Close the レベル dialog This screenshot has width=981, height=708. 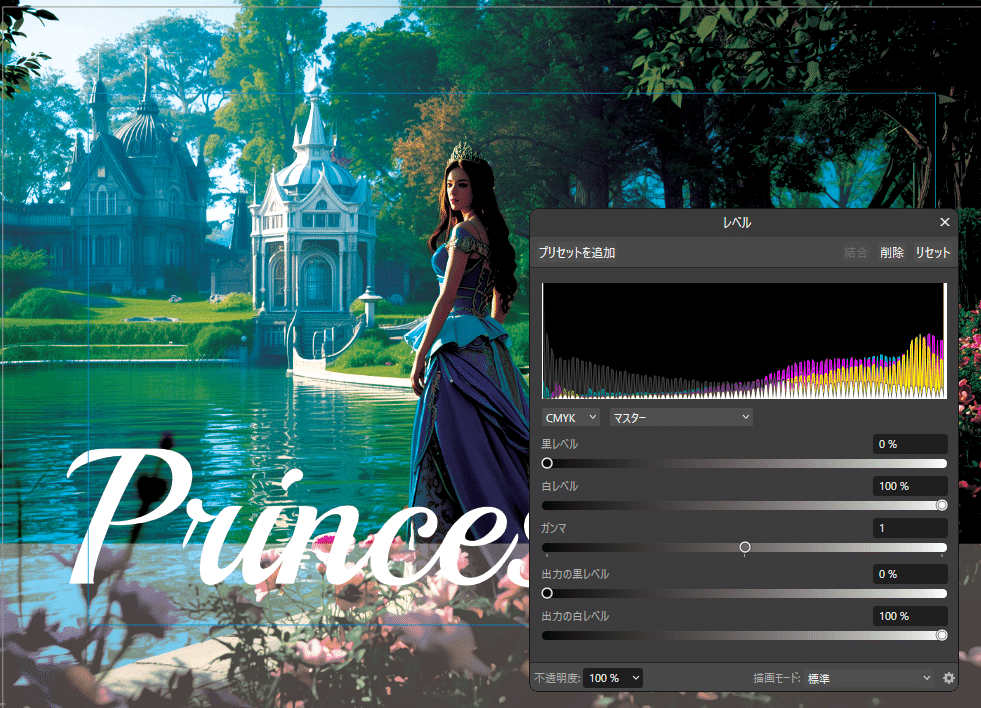tap(944, 222)
